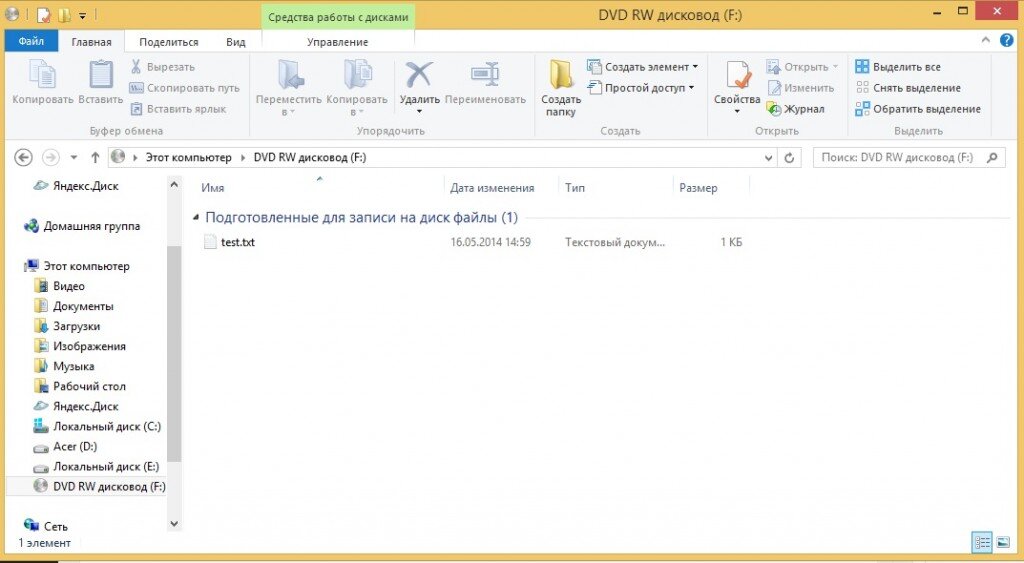This screenshot has width=1024, height=563.
Task: Click Вставить ярлык
Action: (x=178, y=109)
